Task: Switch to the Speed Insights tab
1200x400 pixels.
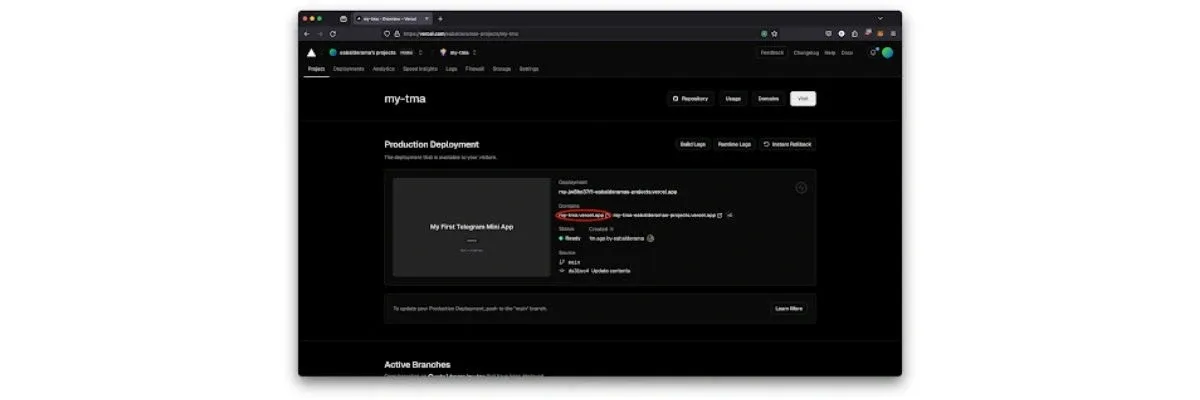Action: tap(420, 69)
